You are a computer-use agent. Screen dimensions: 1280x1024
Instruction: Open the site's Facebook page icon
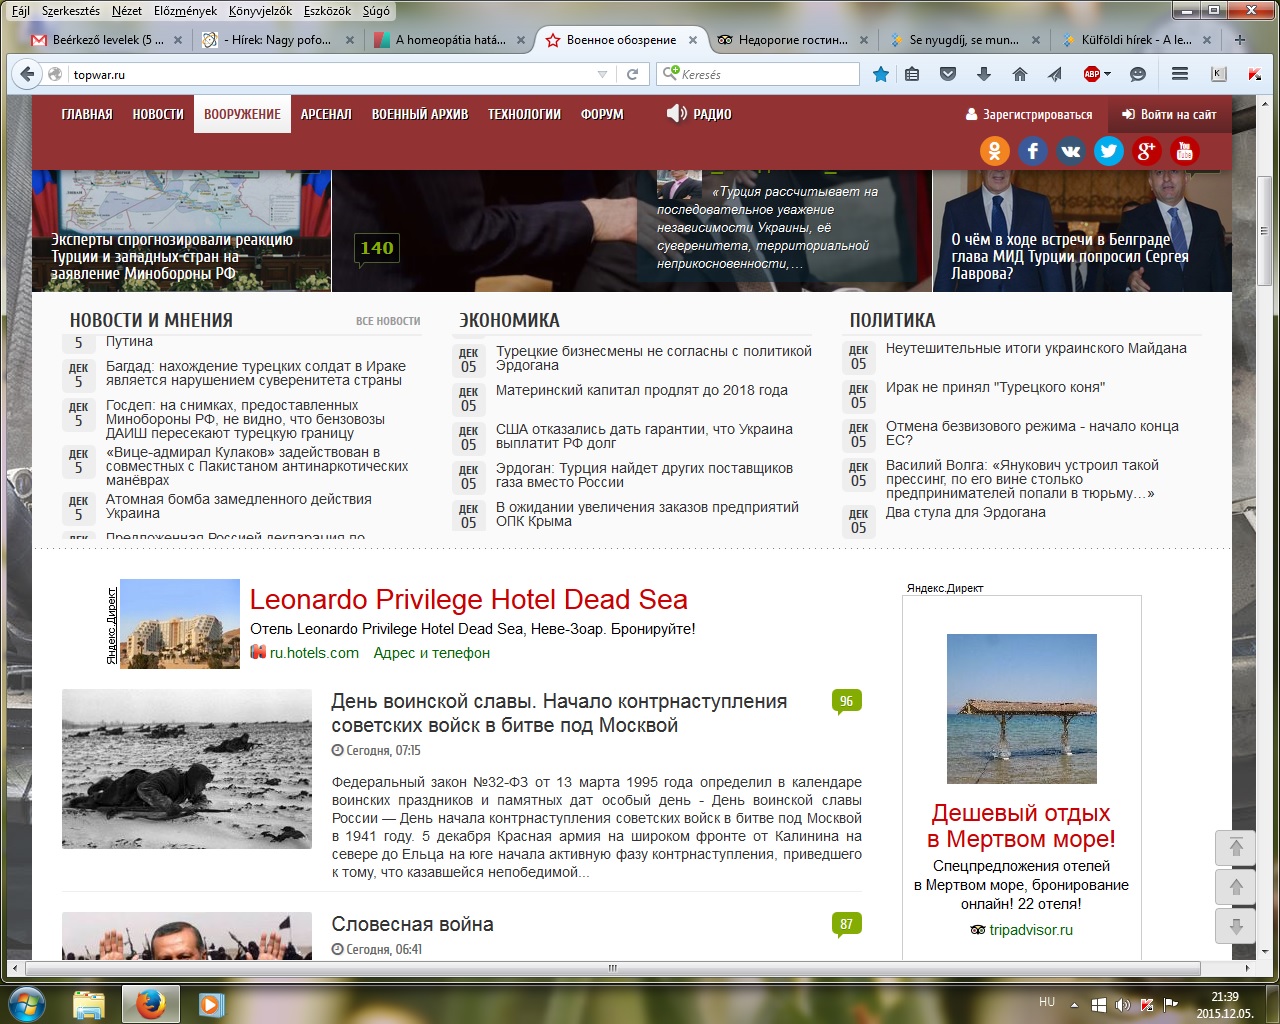(x=1032, y=151)
